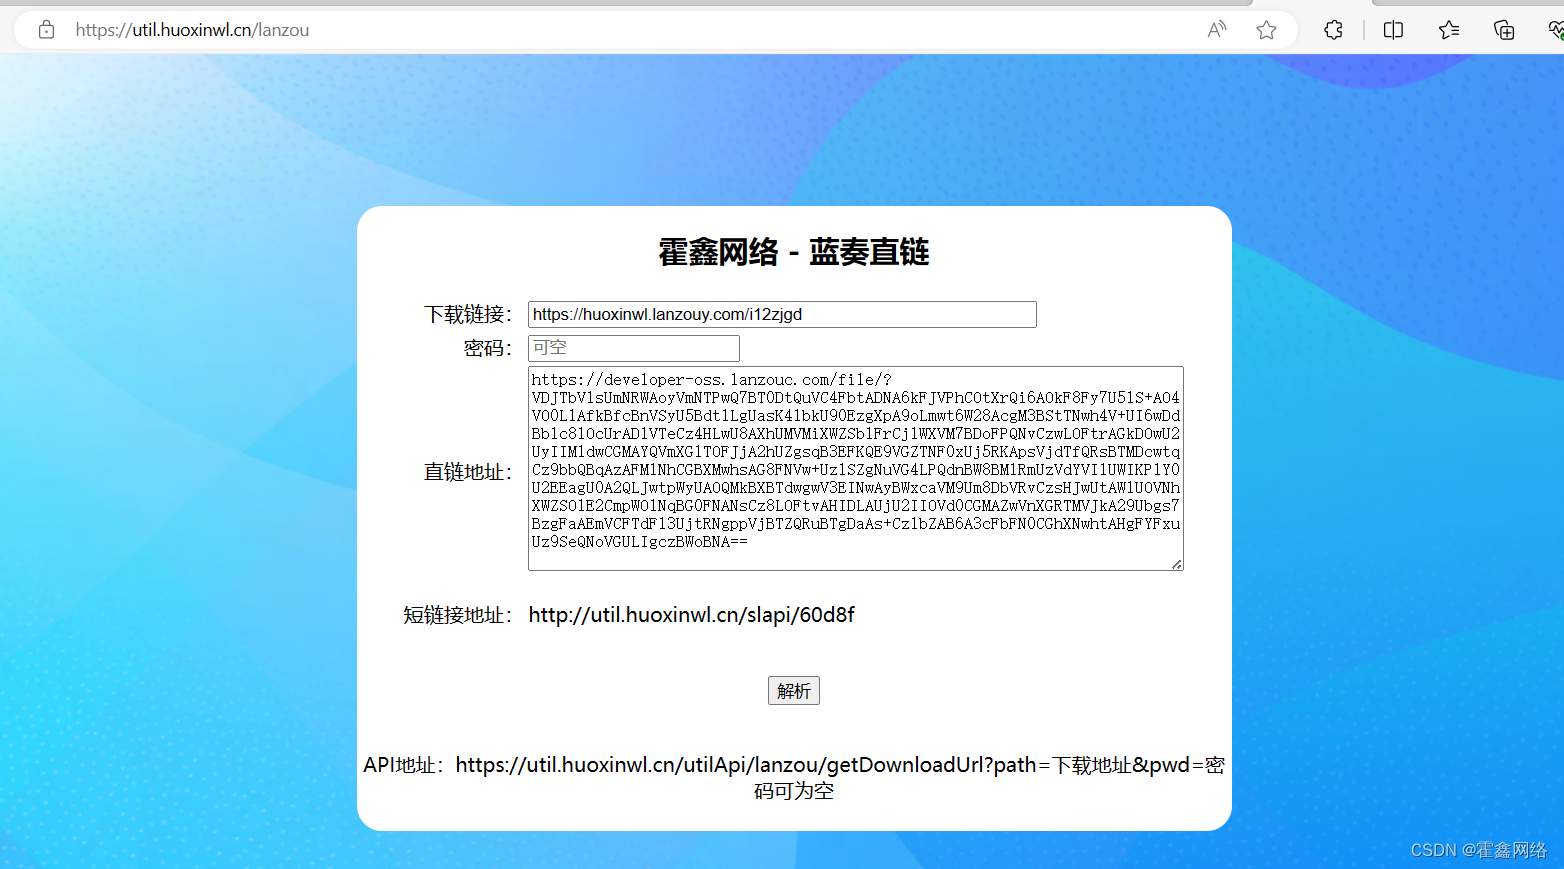Viewport: 1564px width, 869px height.
Task: Grab the textarea resize handle corner
Action: [1177, 564]
